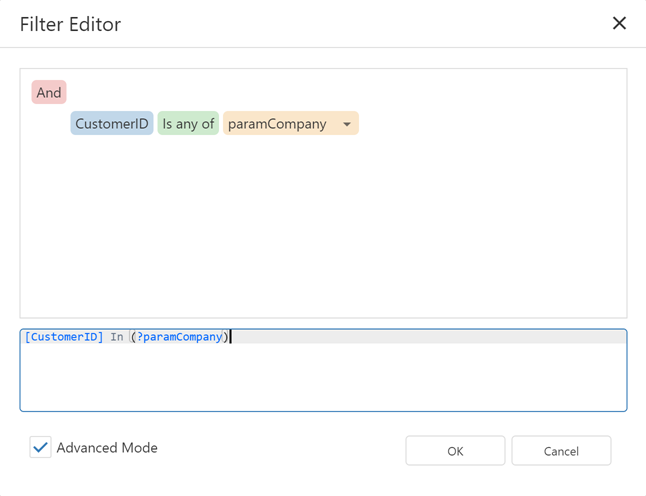Click ?paramCompany in the expression text
646x496 pixels.
tap(178, 337)
